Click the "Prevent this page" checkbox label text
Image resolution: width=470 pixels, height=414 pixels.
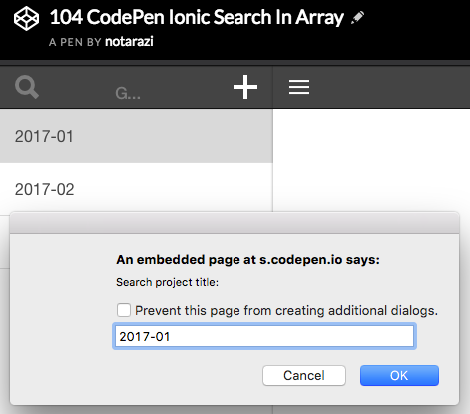286,311
